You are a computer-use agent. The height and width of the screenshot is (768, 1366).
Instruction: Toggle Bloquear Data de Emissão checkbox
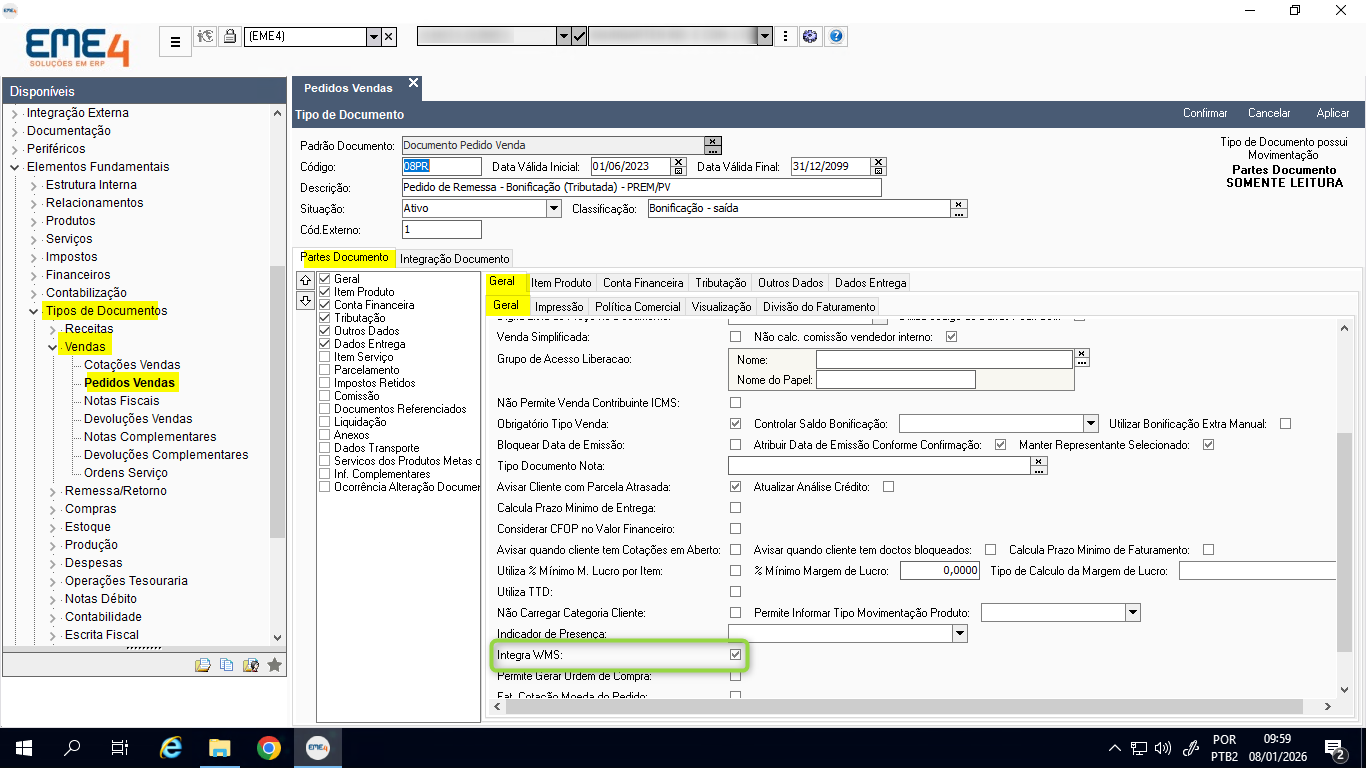point(736,445)
